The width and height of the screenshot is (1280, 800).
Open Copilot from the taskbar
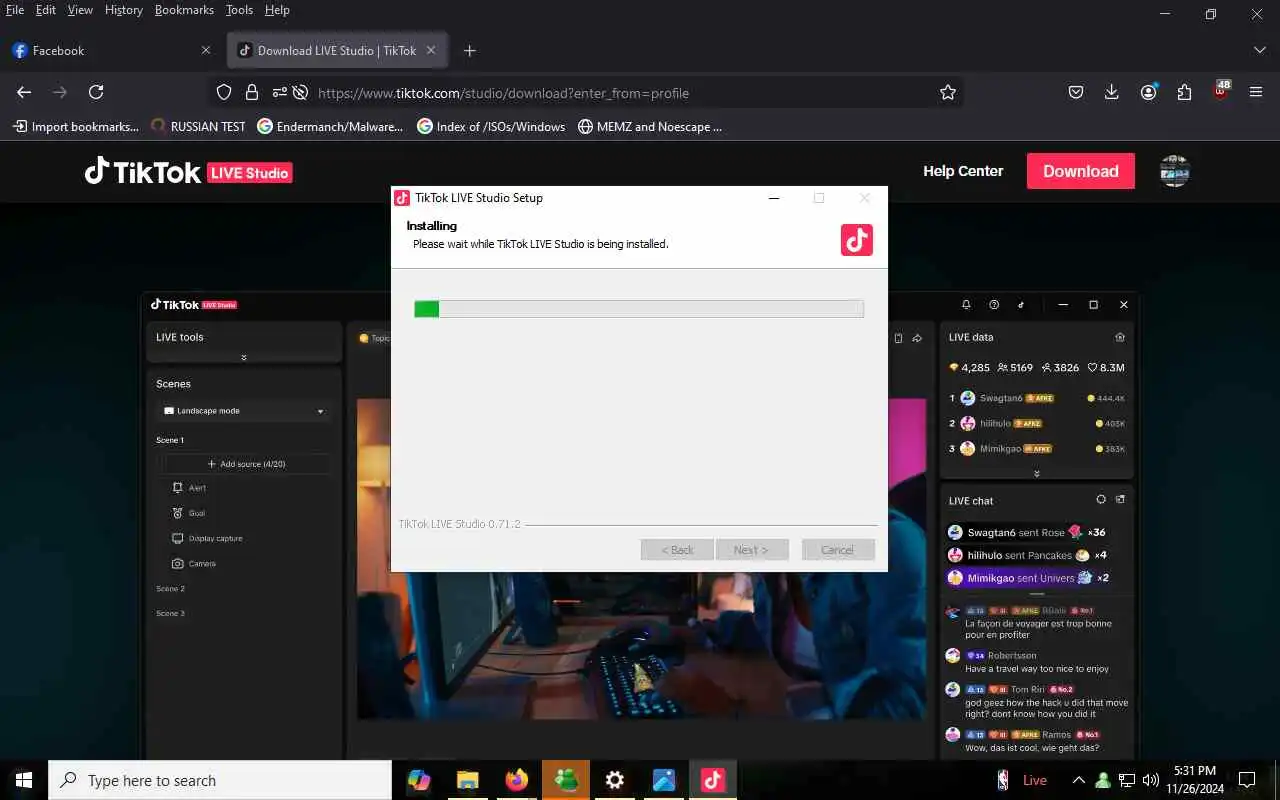tap(419, 780)
